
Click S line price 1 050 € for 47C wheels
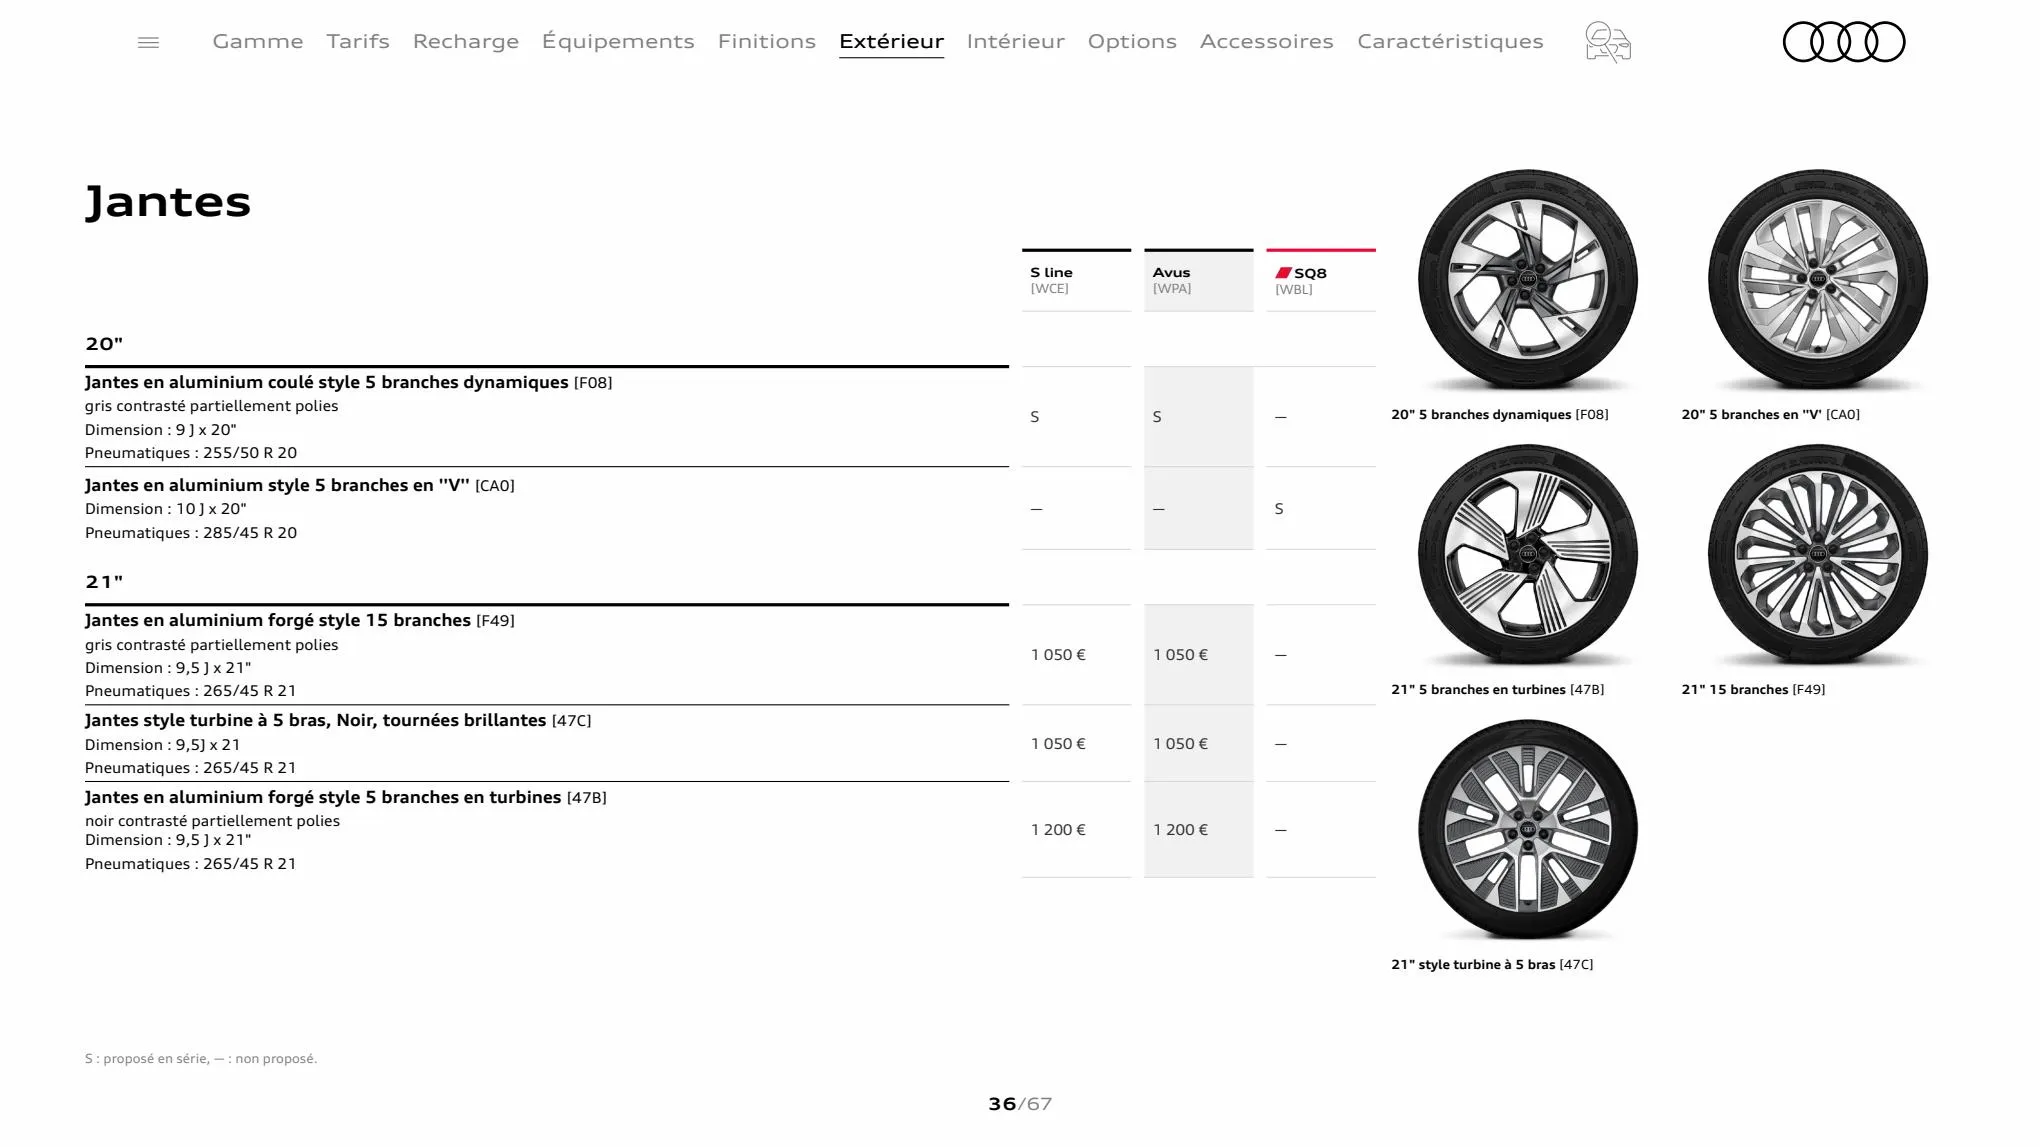click(1058, 744)
